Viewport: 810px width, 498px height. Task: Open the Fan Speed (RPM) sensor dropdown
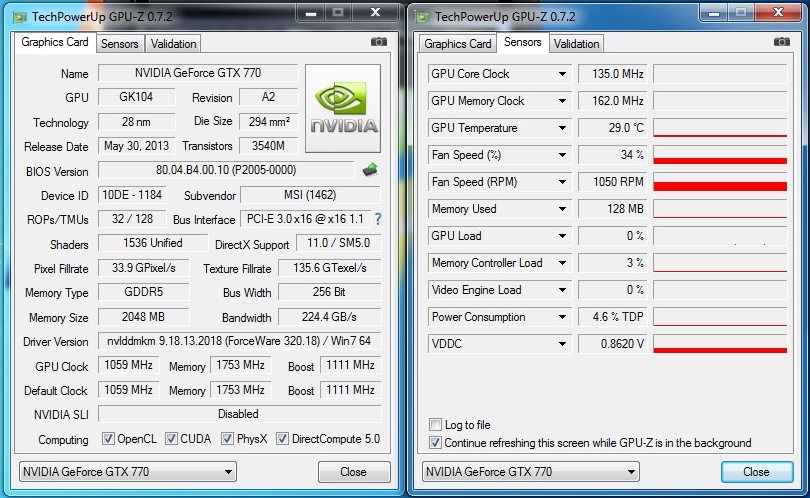(x=562, y=182)
